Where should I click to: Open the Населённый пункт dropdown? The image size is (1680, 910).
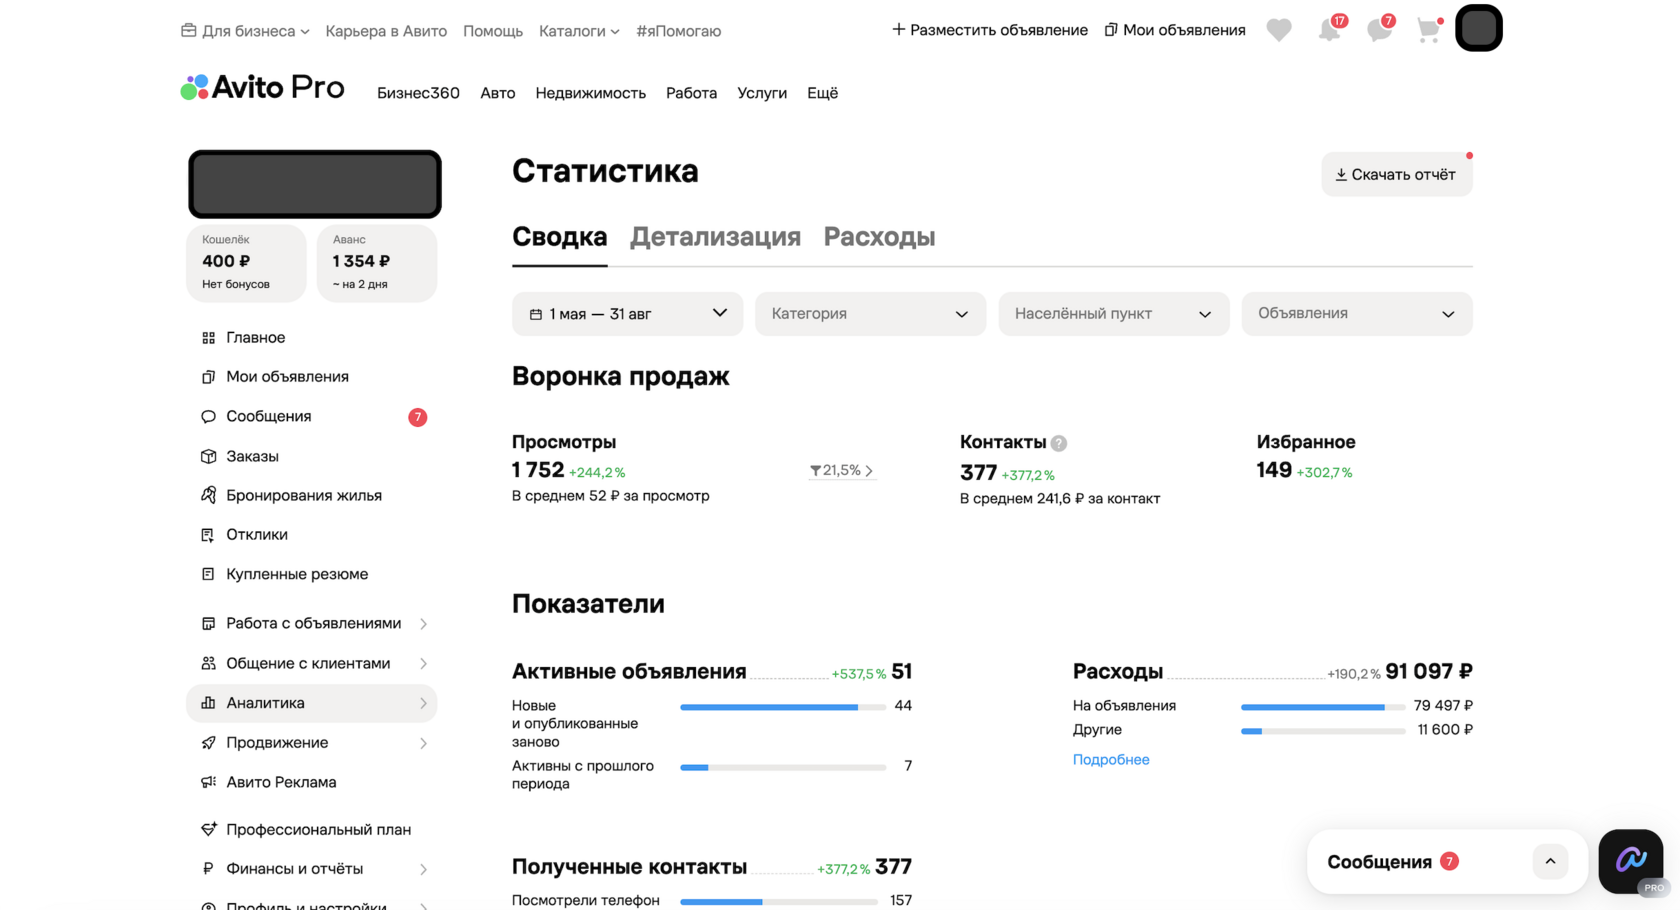pos(1114,314)
